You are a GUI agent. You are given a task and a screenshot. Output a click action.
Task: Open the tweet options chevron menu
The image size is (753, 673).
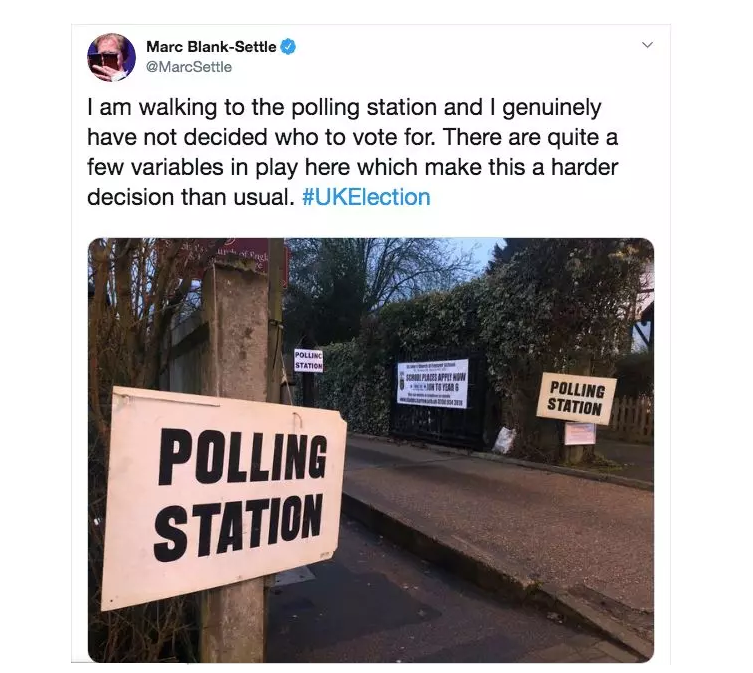647,45
